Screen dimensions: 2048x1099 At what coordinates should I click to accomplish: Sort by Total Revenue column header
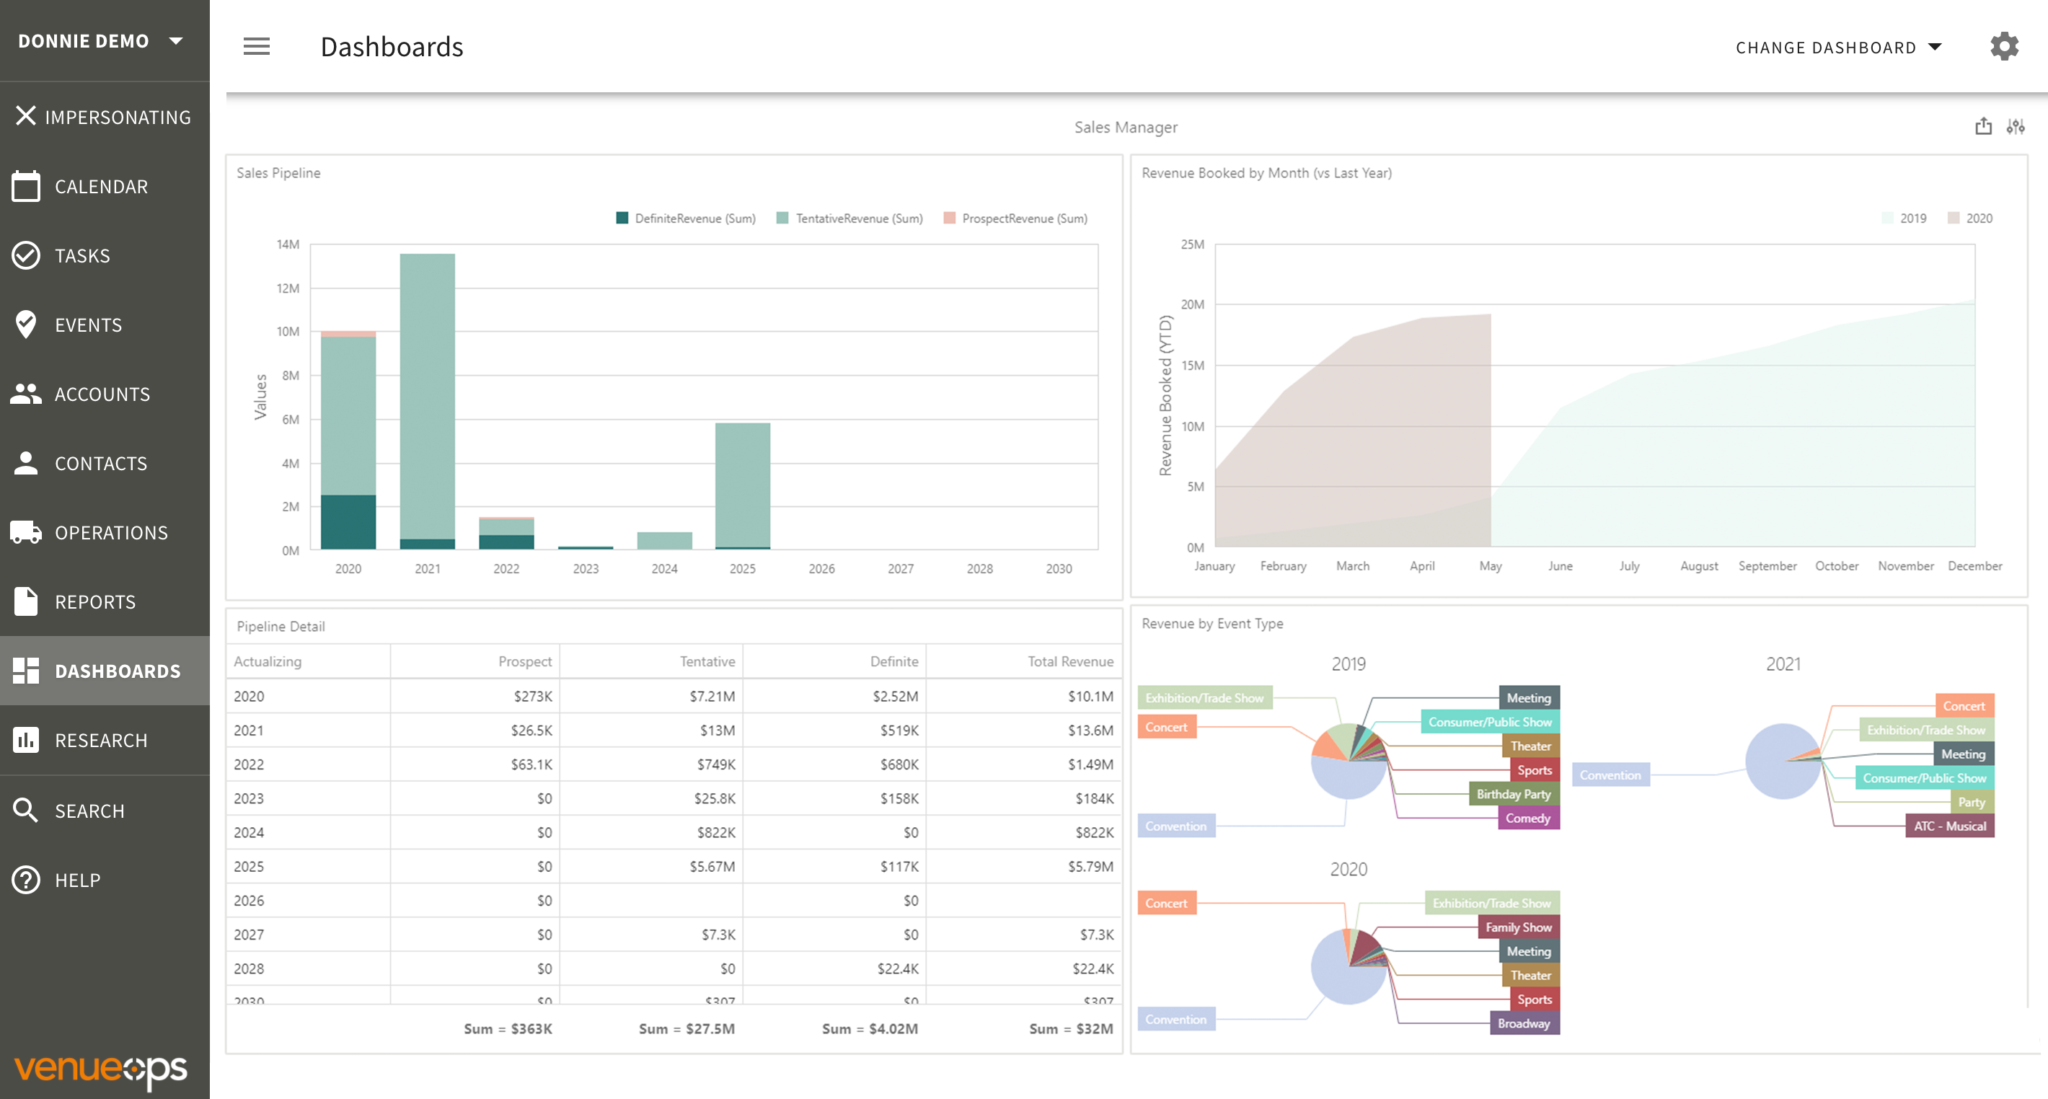(1070, 661)
